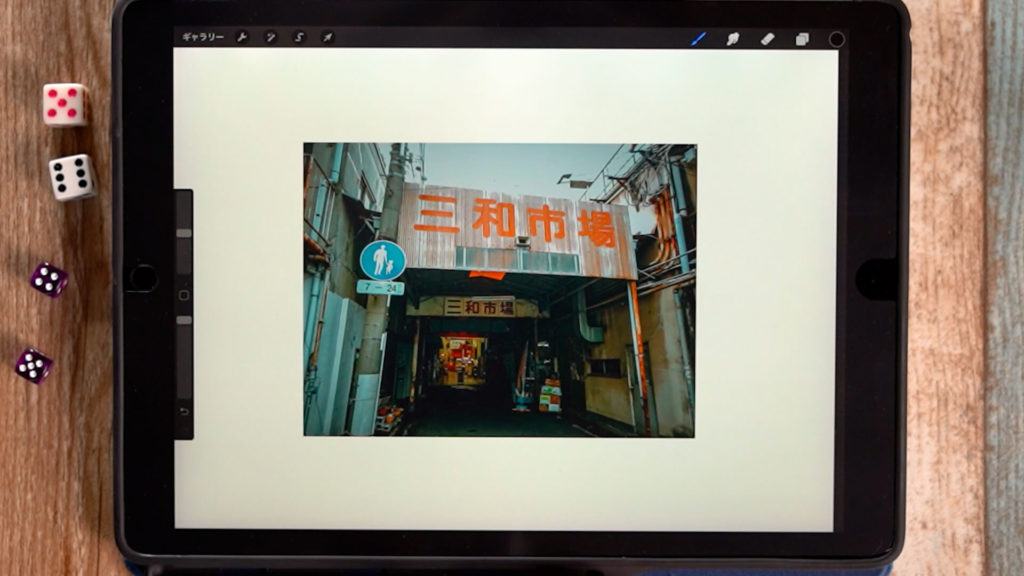
Task: Open the ギャラリー gallery view
Action: point(202,37)
